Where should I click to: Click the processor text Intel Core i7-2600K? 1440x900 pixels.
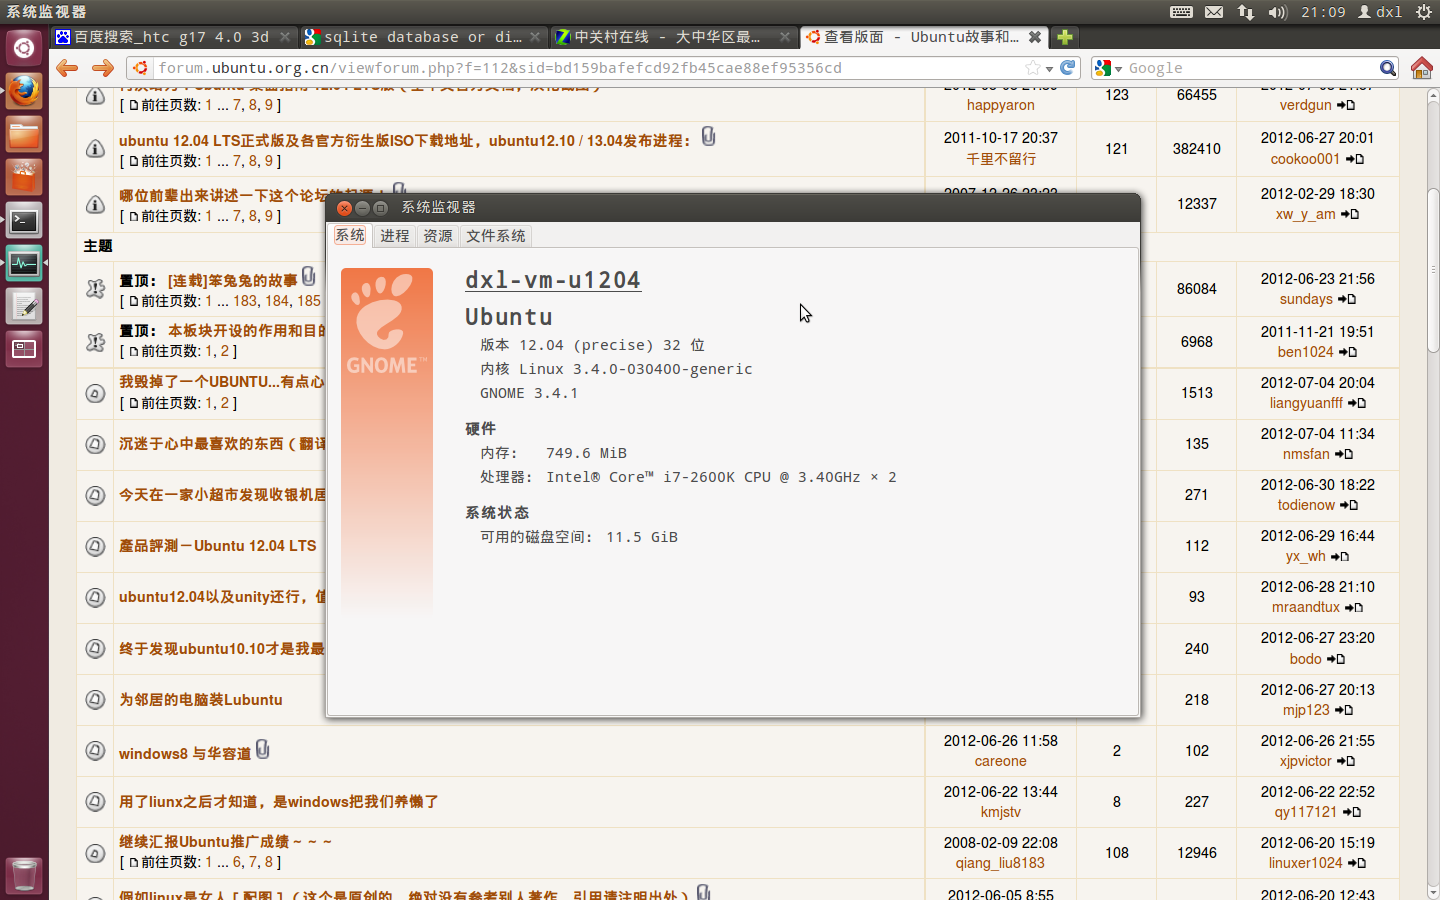click(x=721, y=477)
